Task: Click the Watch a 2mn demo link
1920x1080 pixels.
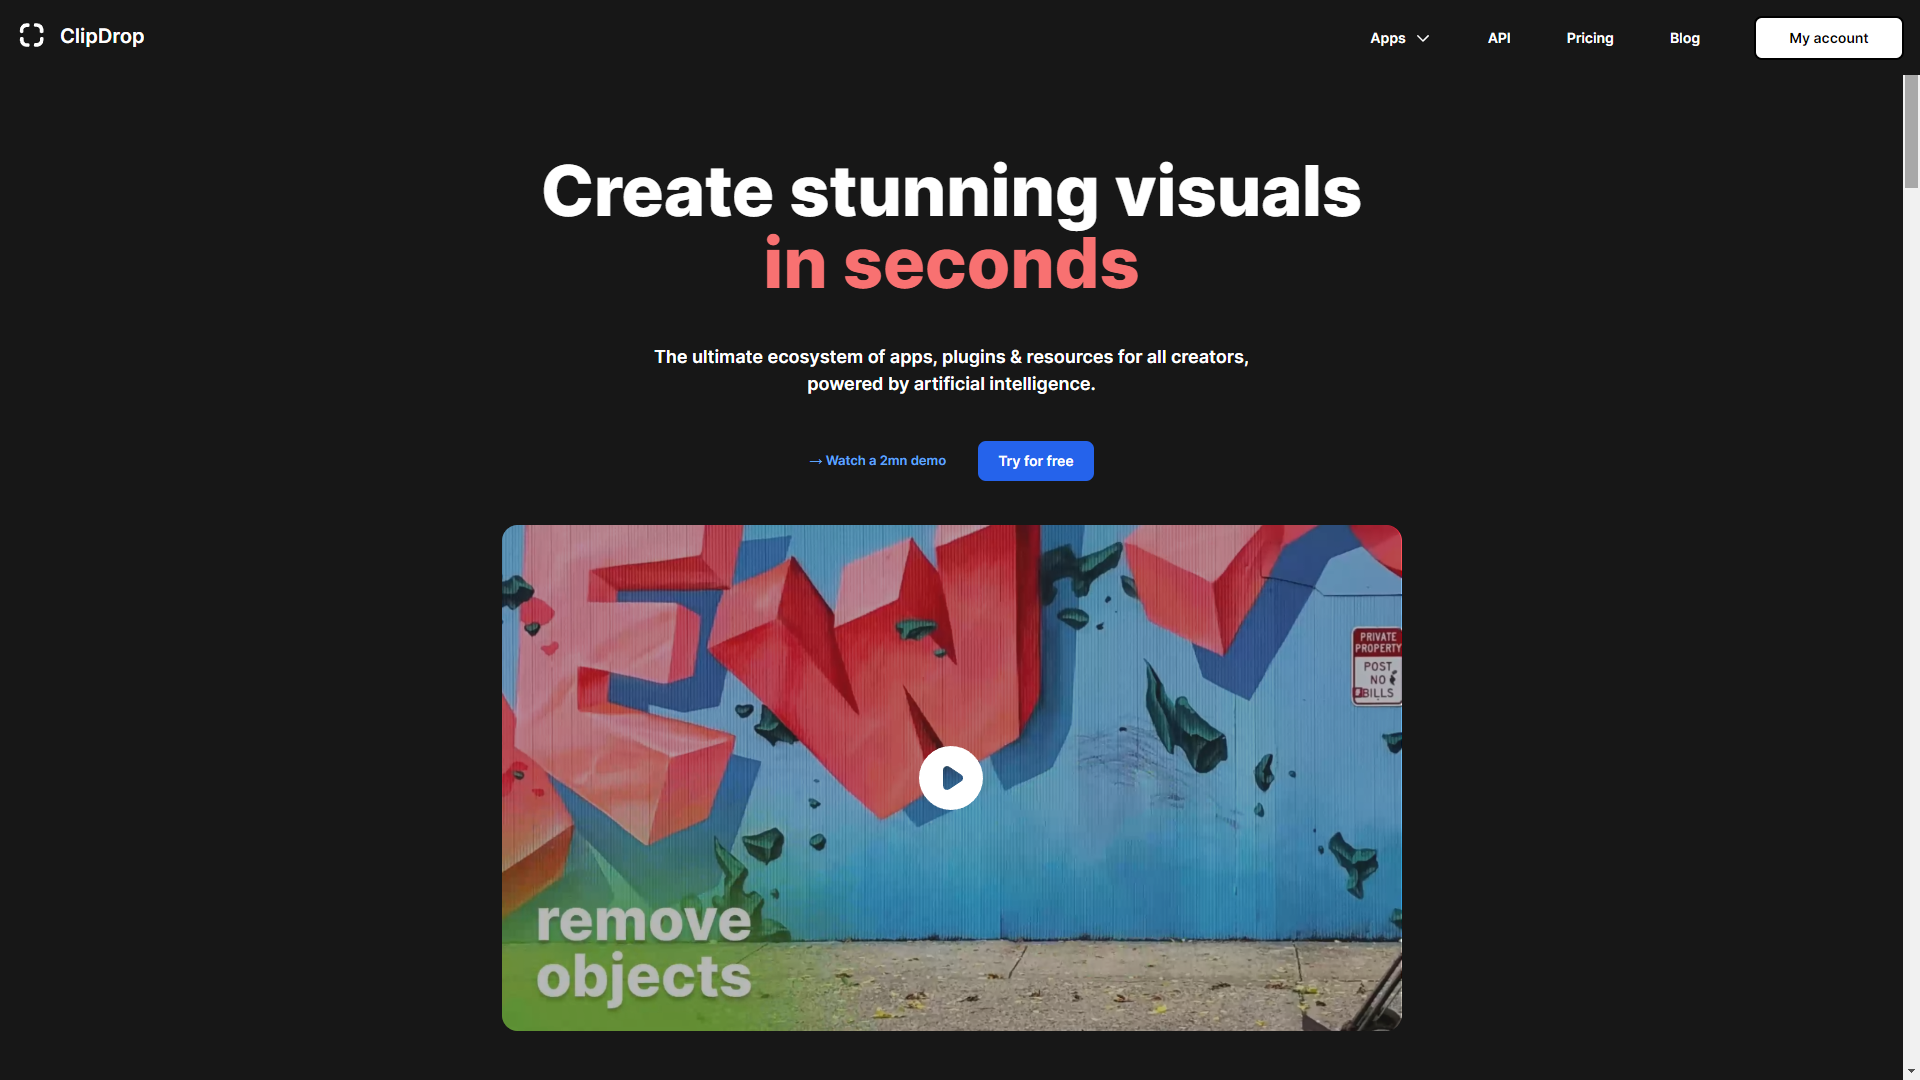Action: tap(885, 461)
